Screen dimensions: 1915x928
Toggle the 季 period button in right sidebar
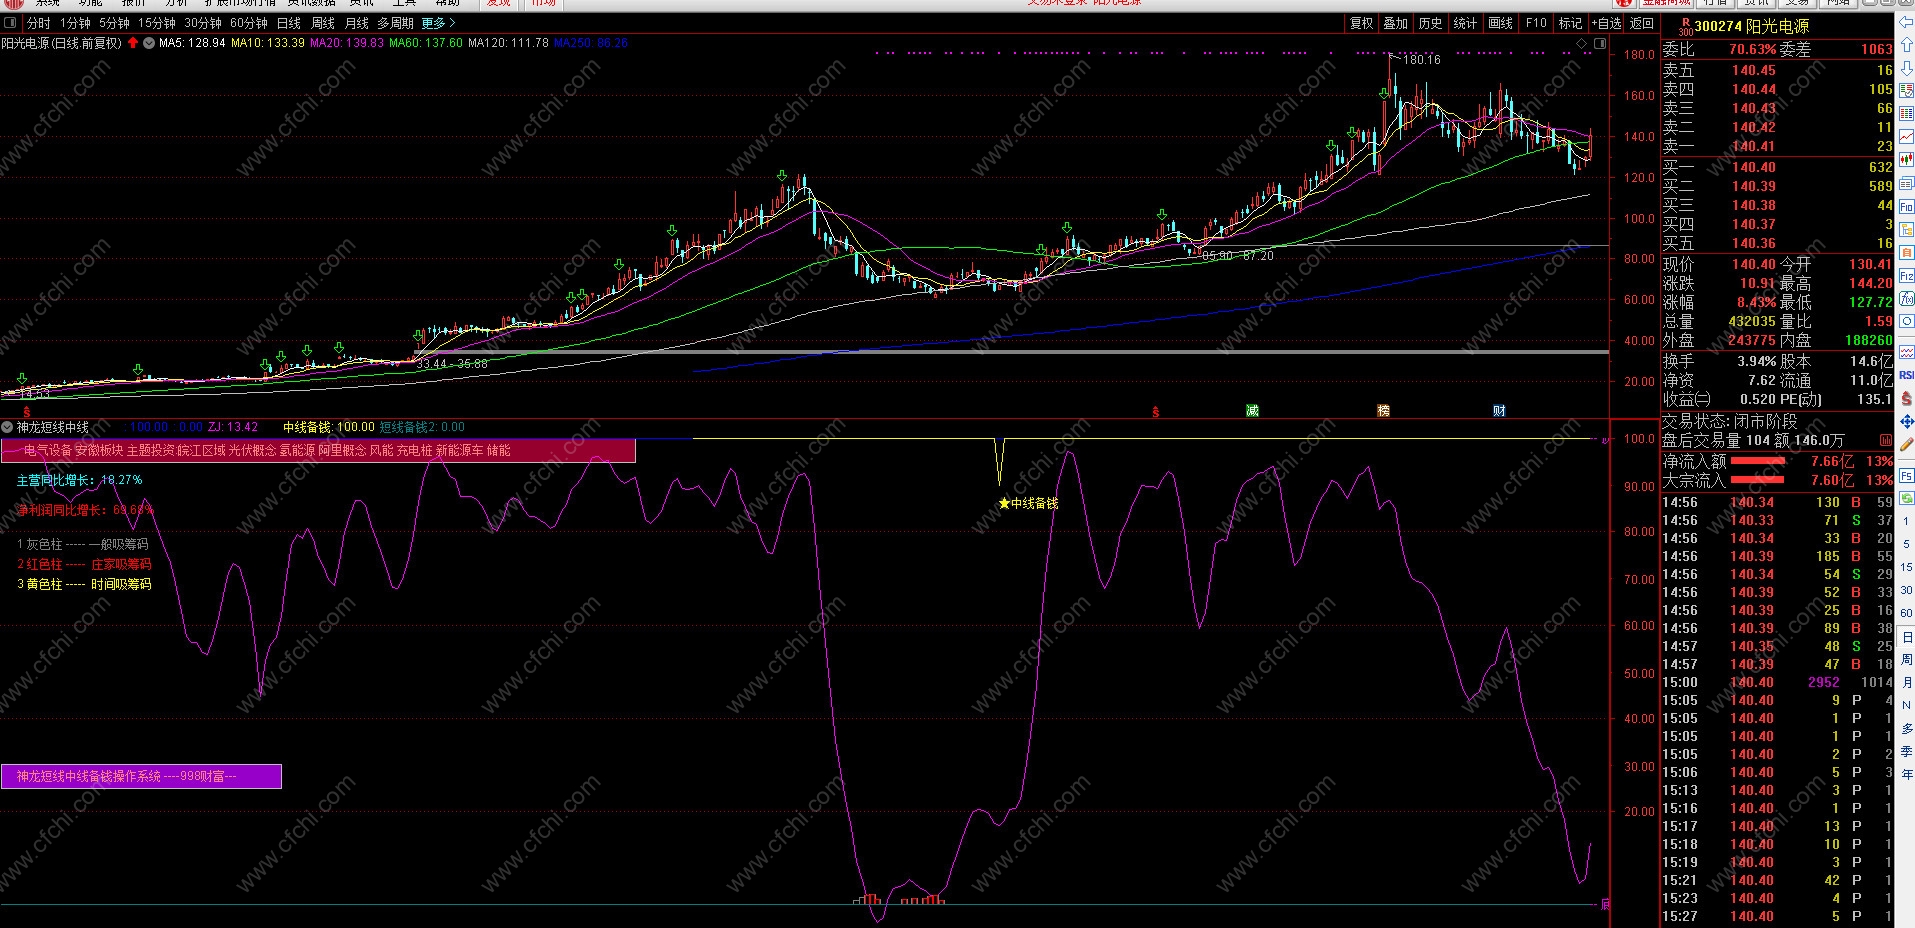pyautogui.click(x=1906, y=752)
